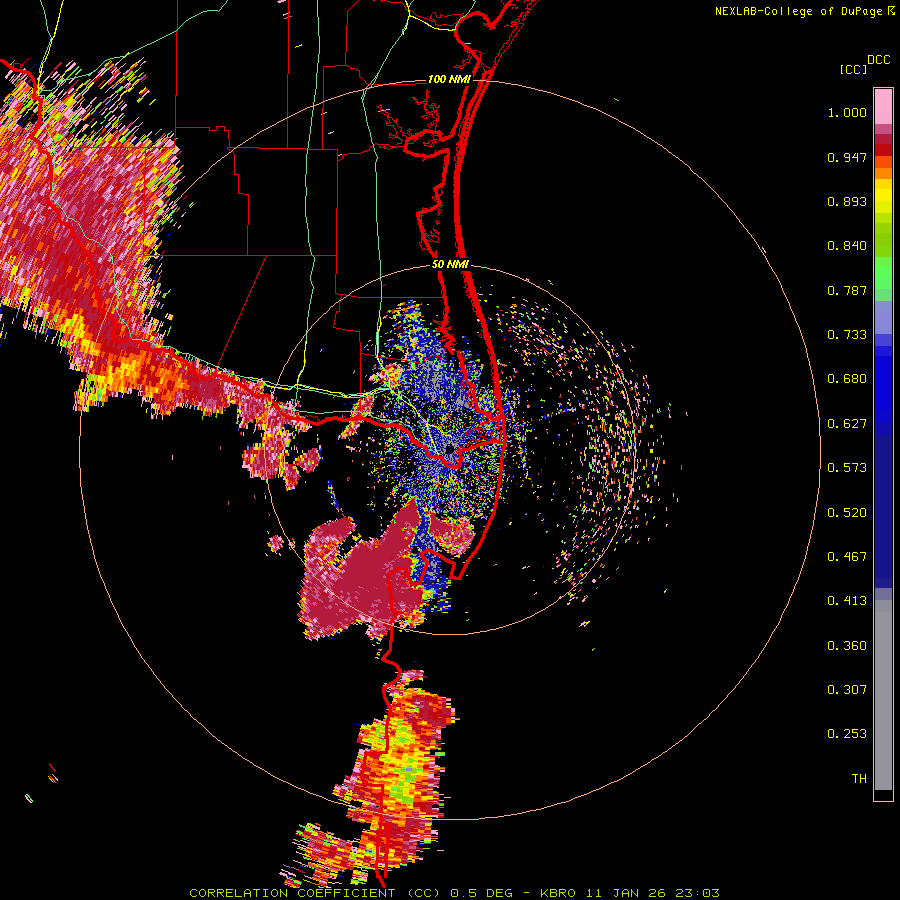Click the 0.573 color scale value
The image size is (900, 900).
click(x=847, y=468)
